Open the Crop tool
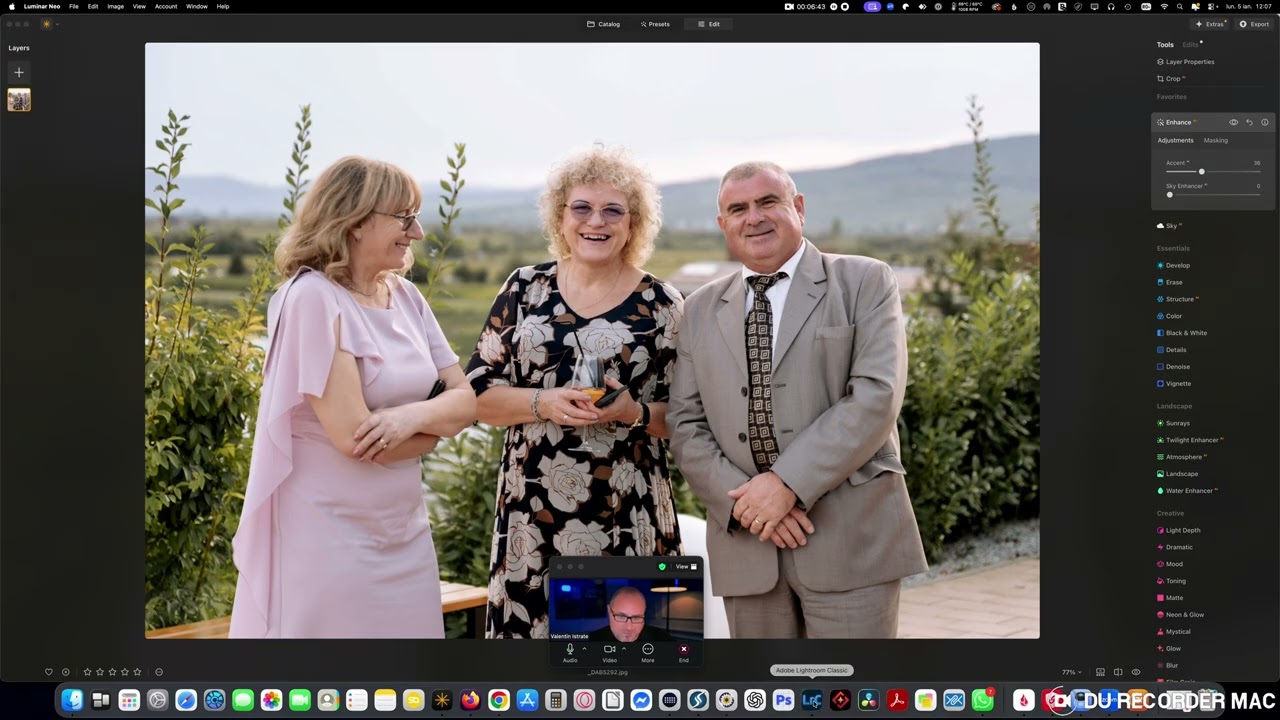This screenshot has width=1280, height=720. click(1172, 79)
